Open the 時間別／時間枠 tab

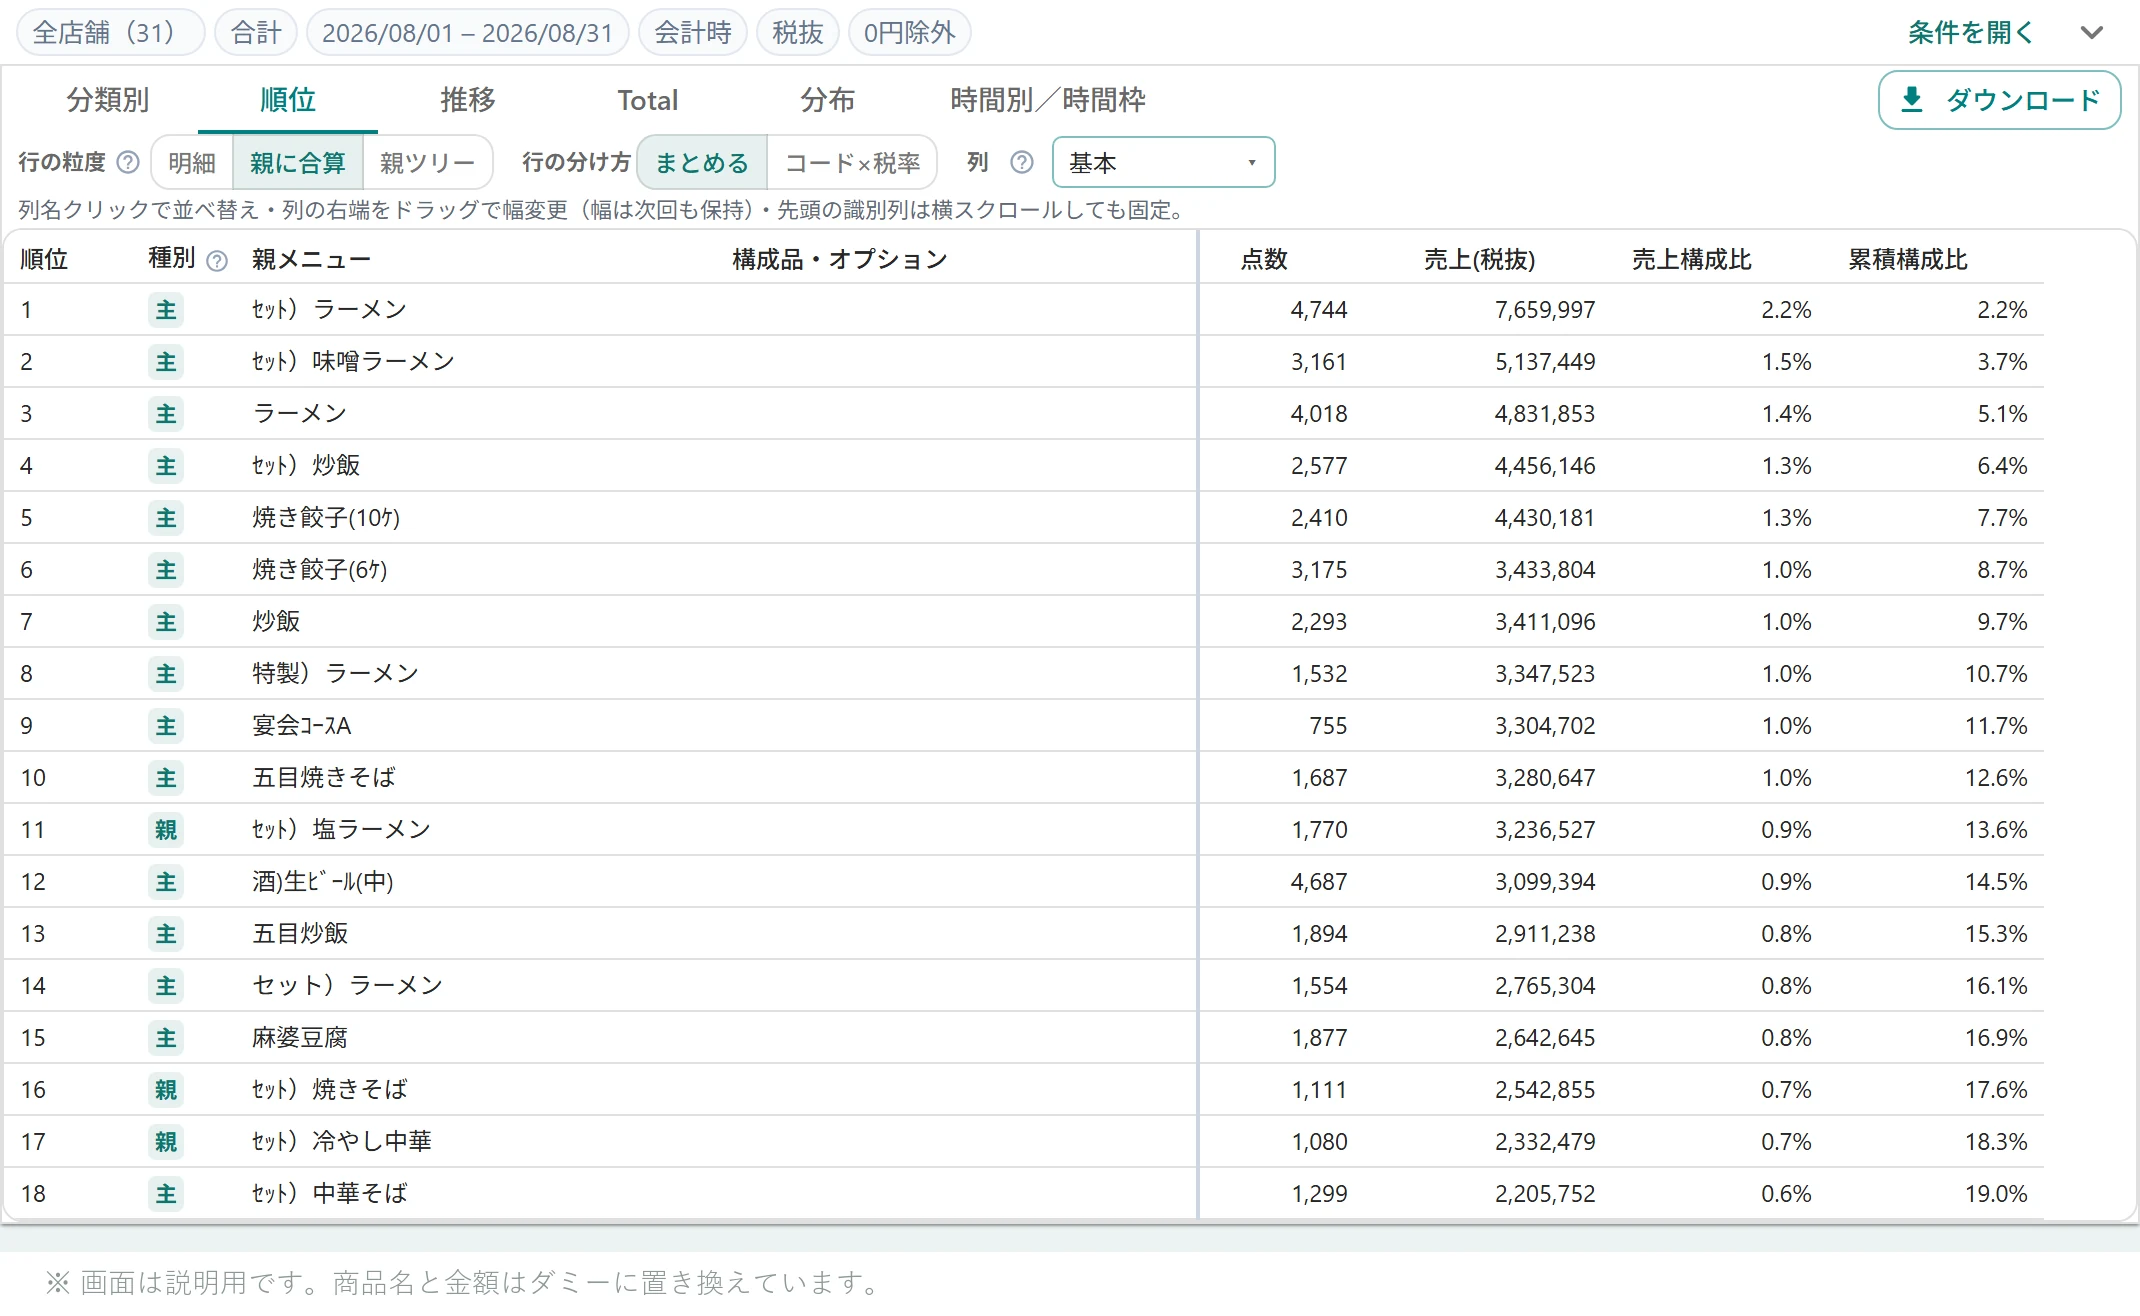click(1048, 100)
